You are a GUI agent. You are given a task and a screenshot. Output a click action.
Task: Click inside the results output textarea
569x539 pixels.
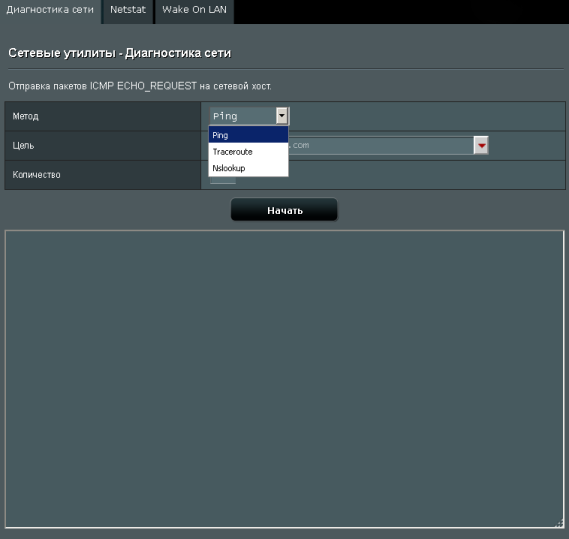[x=284, y=379]
